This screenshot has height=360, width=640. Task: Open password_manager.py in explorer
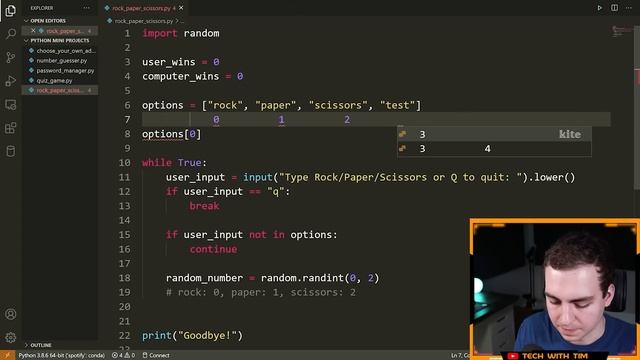[65, 71]
